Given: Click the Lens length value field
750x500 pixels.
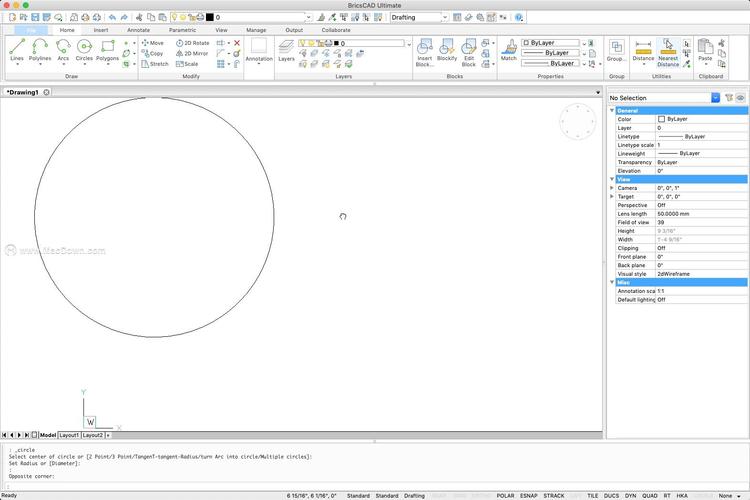Looking at the screenshot, I should (701, 214).
